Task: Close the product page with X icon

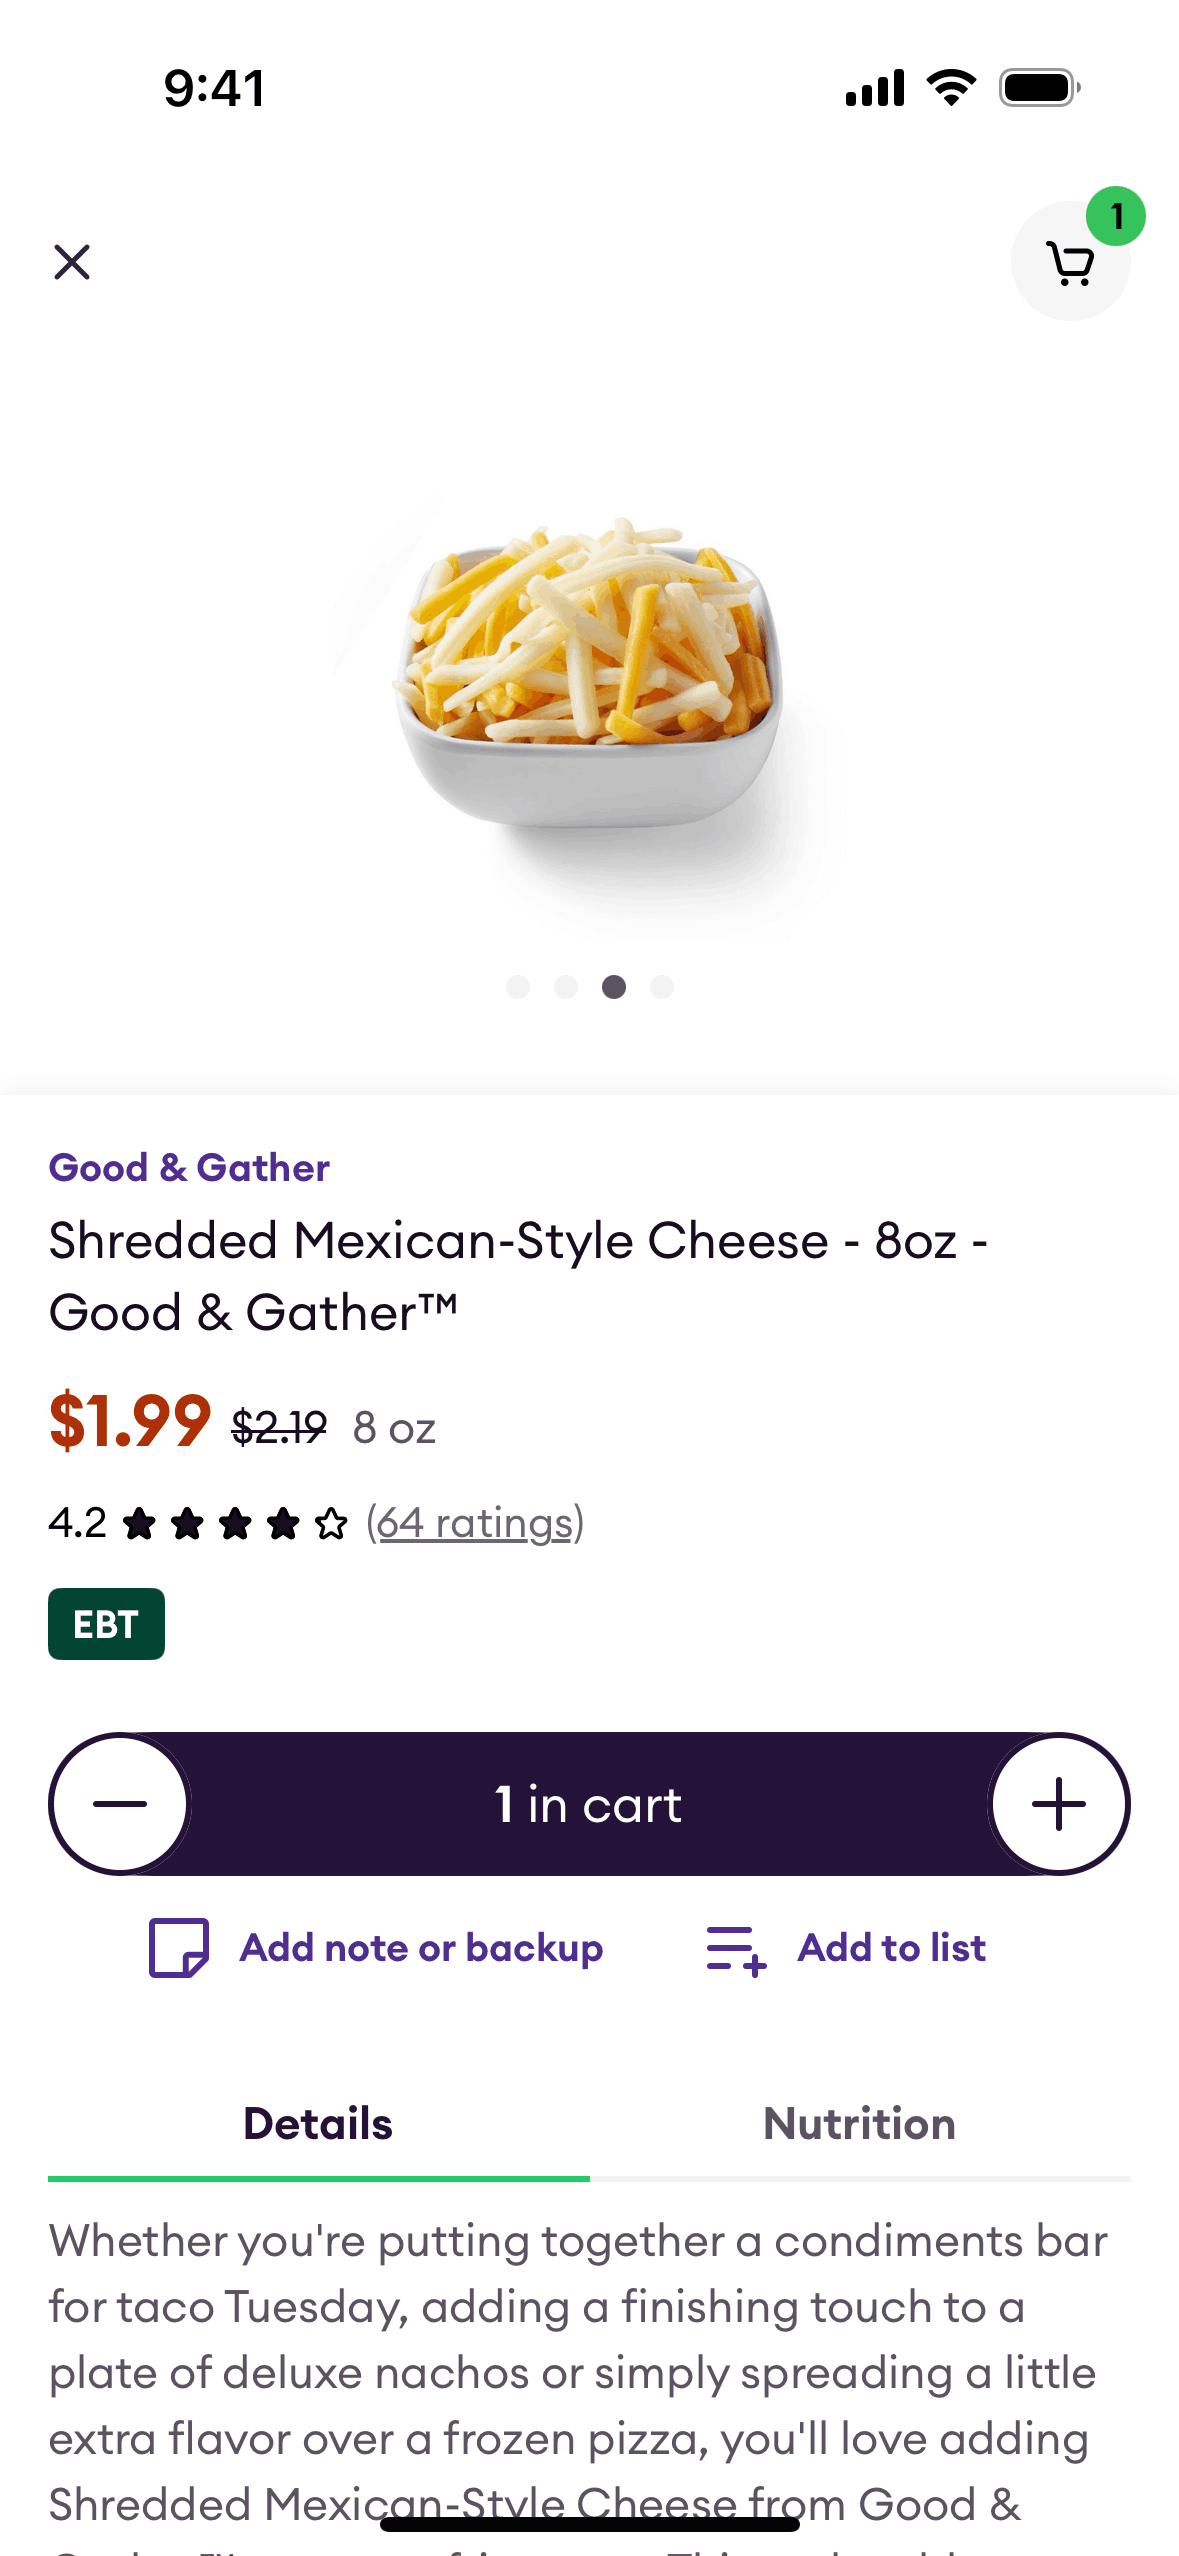Action: [72, 263]
